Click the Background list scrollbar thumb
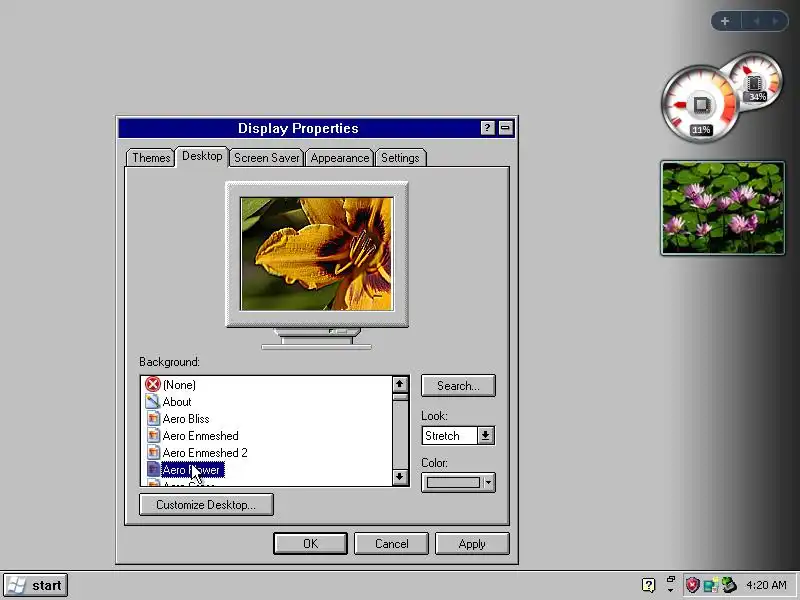The width and height of the screenshot is (800, 600). (x=400, y=397)
